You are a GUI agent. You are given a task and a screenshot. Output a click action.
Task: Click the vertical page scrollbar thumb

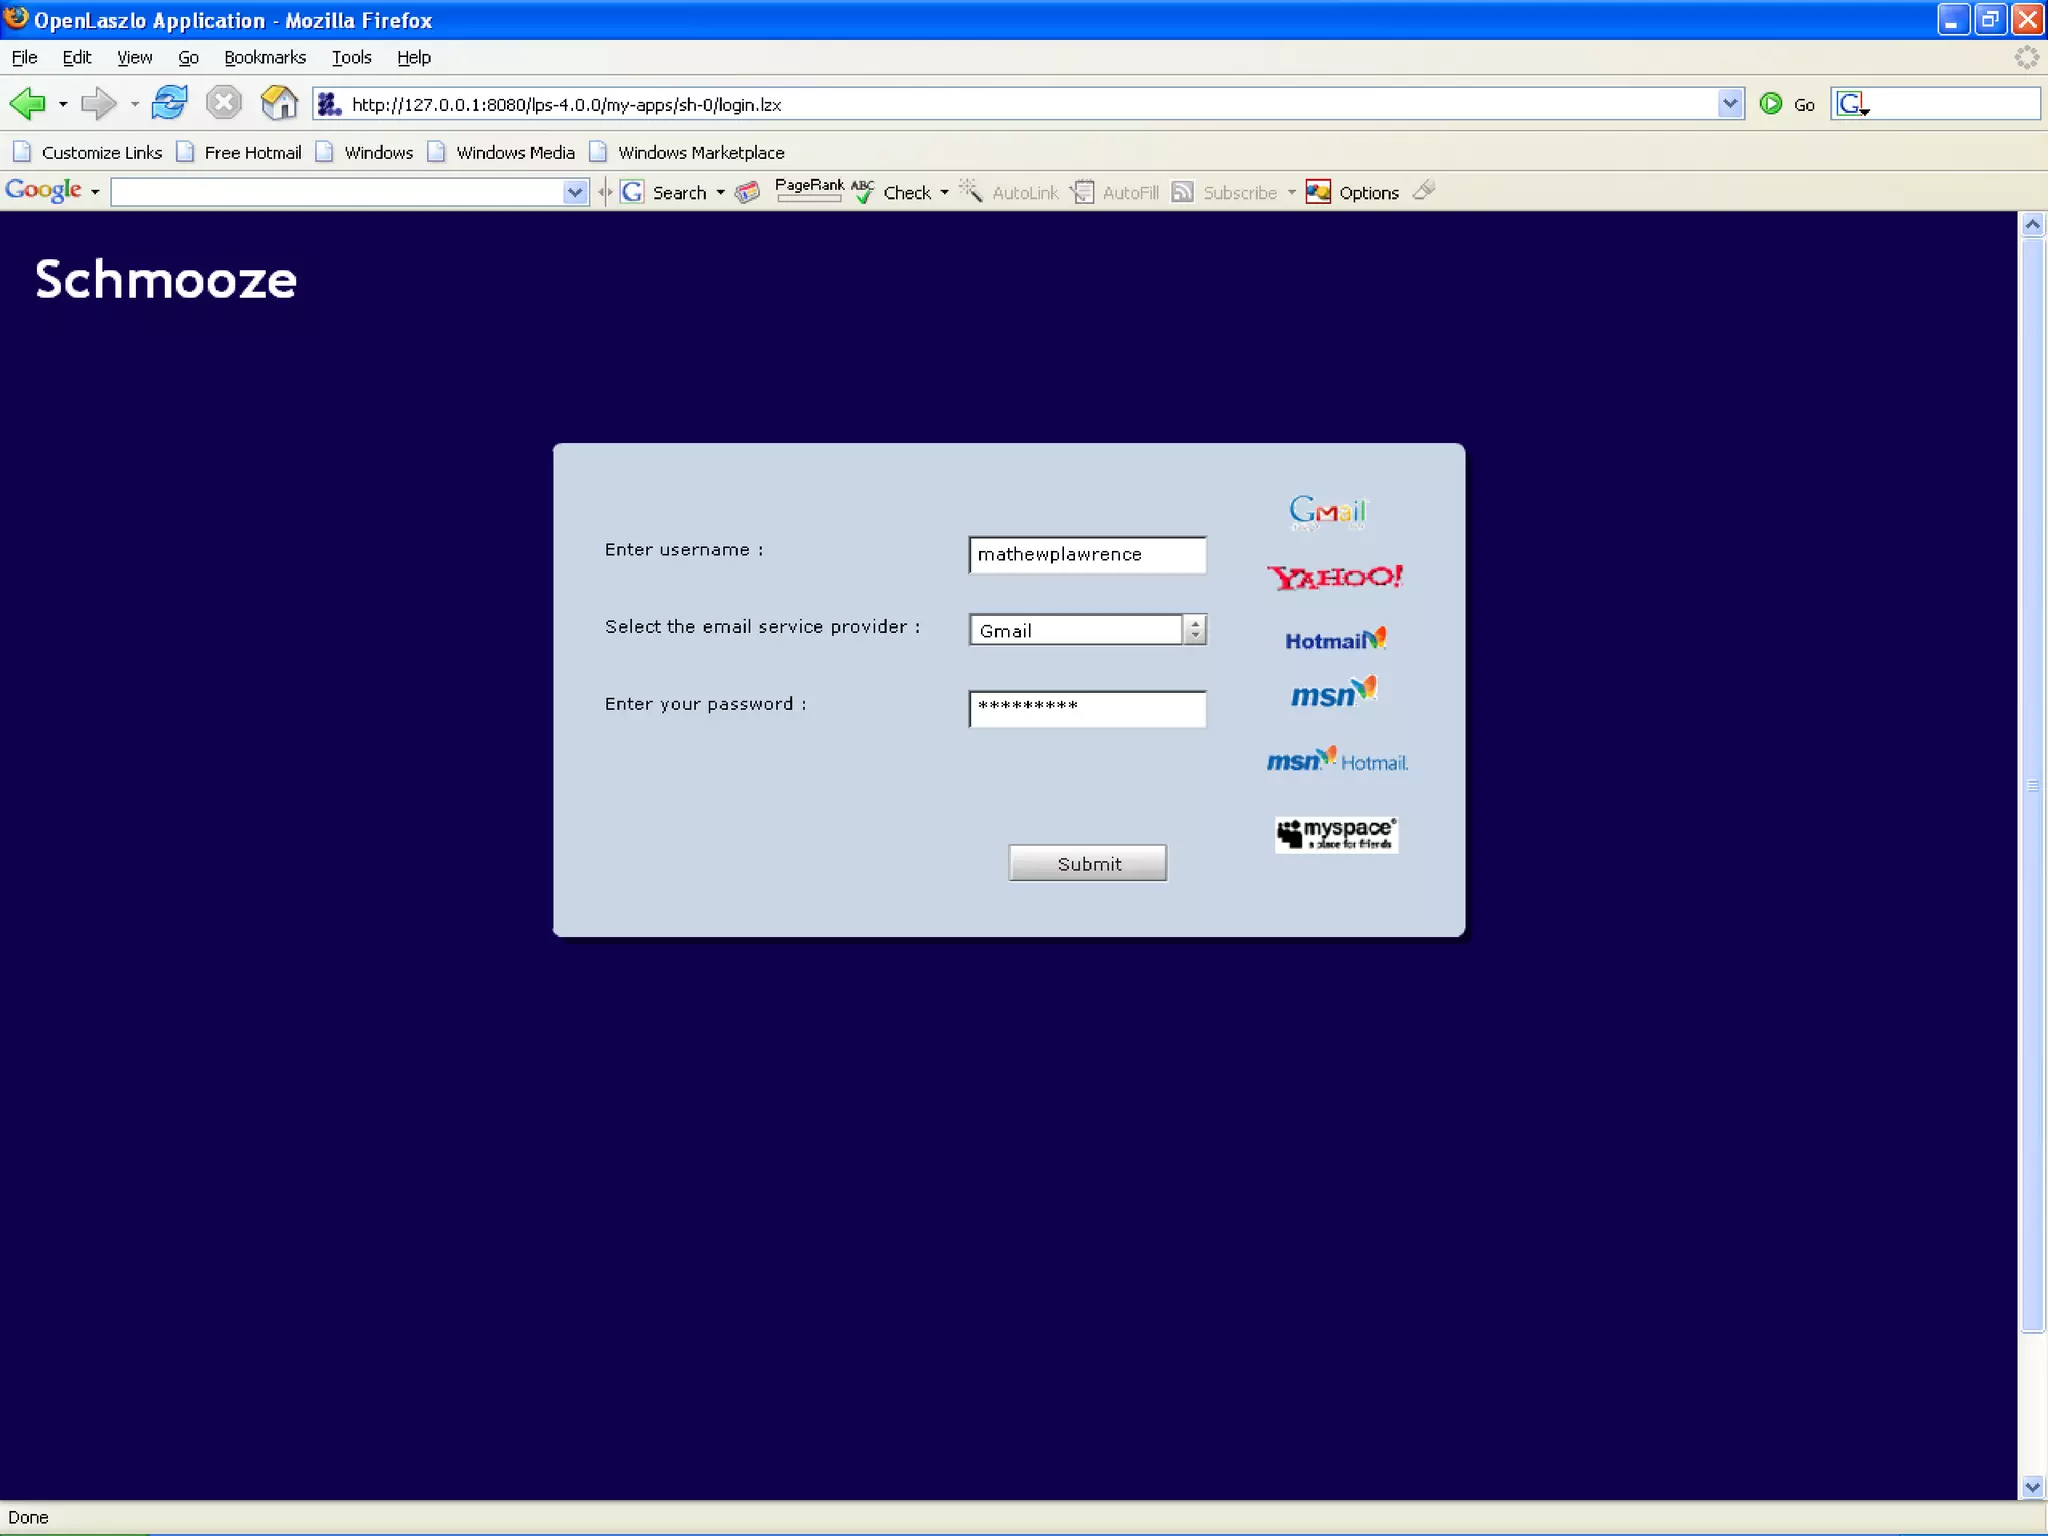pyautogui.click(x=2032, y=784)
